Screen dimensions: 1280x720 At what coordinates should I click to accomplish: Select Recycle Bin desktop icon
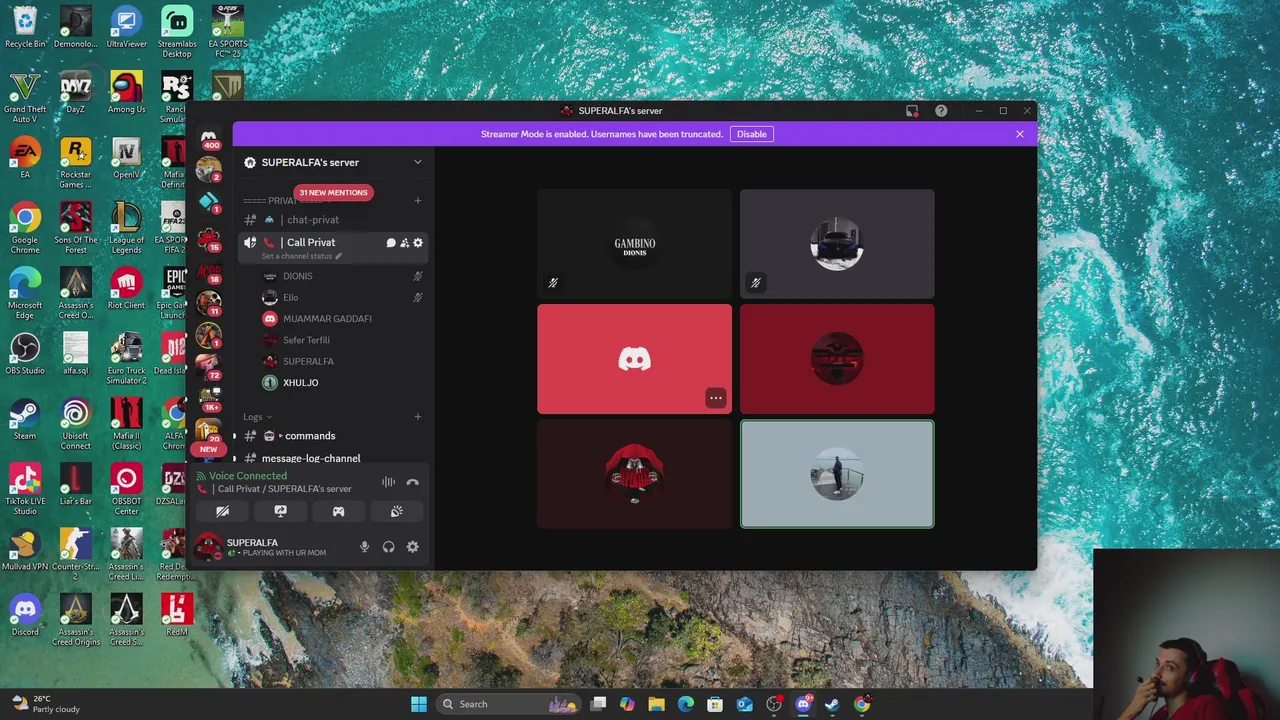(x=25, y=27)
